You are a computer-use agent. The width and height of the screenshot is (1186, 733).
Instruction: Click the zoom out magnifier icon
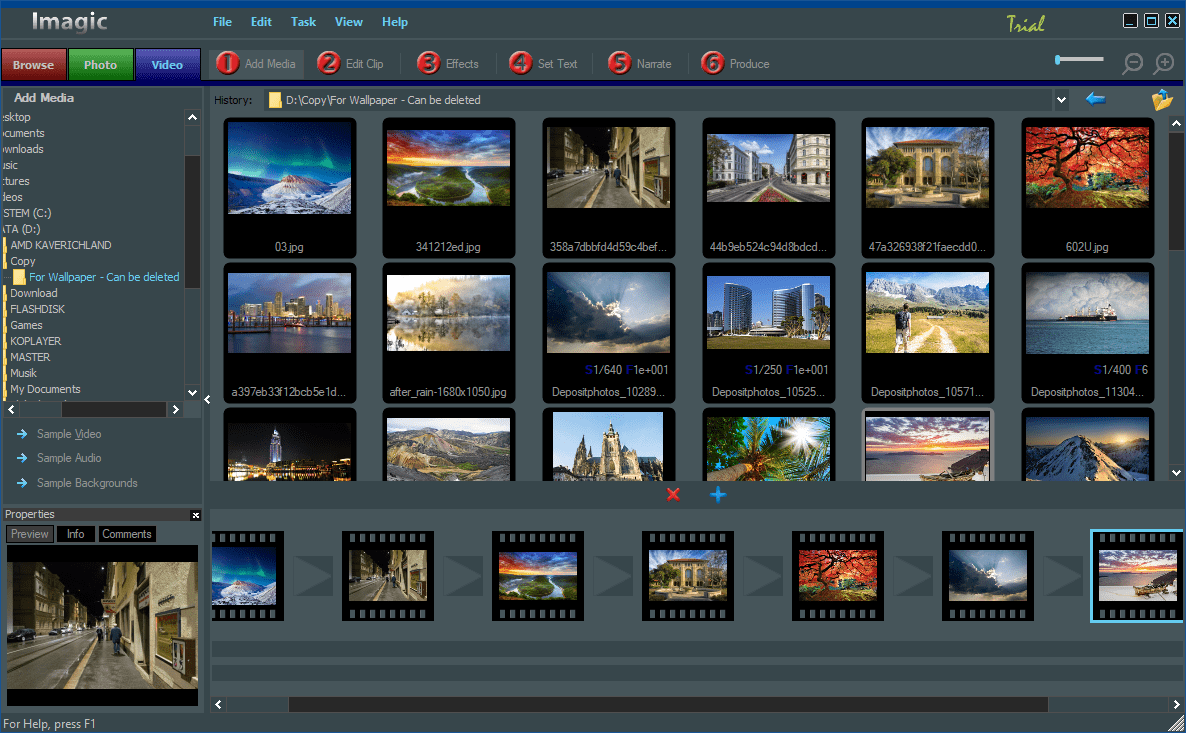tap(1132, 64)
